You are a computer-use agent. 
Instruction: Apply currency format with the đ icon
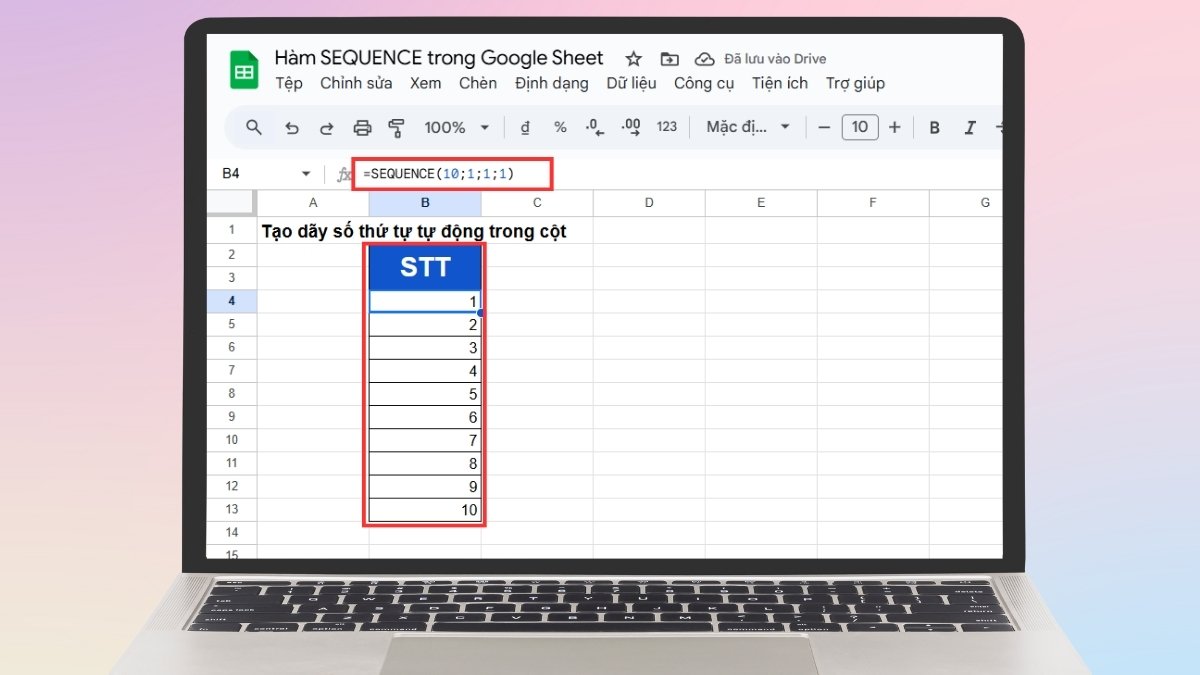pos(525,127)
